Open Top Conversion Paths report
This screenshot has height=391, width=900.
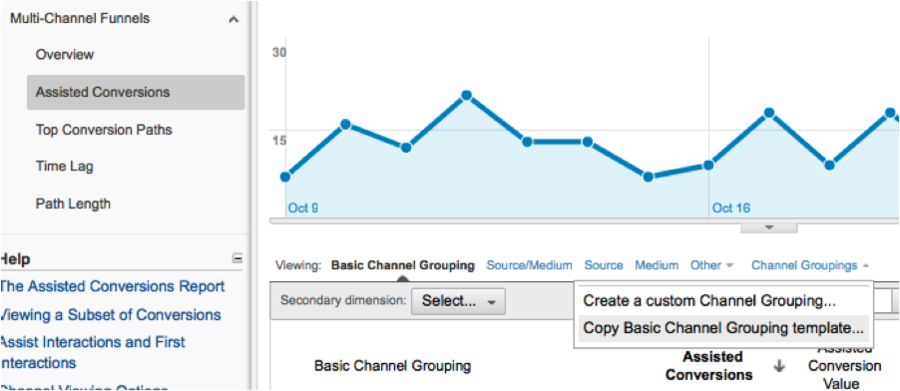(104, 130)
